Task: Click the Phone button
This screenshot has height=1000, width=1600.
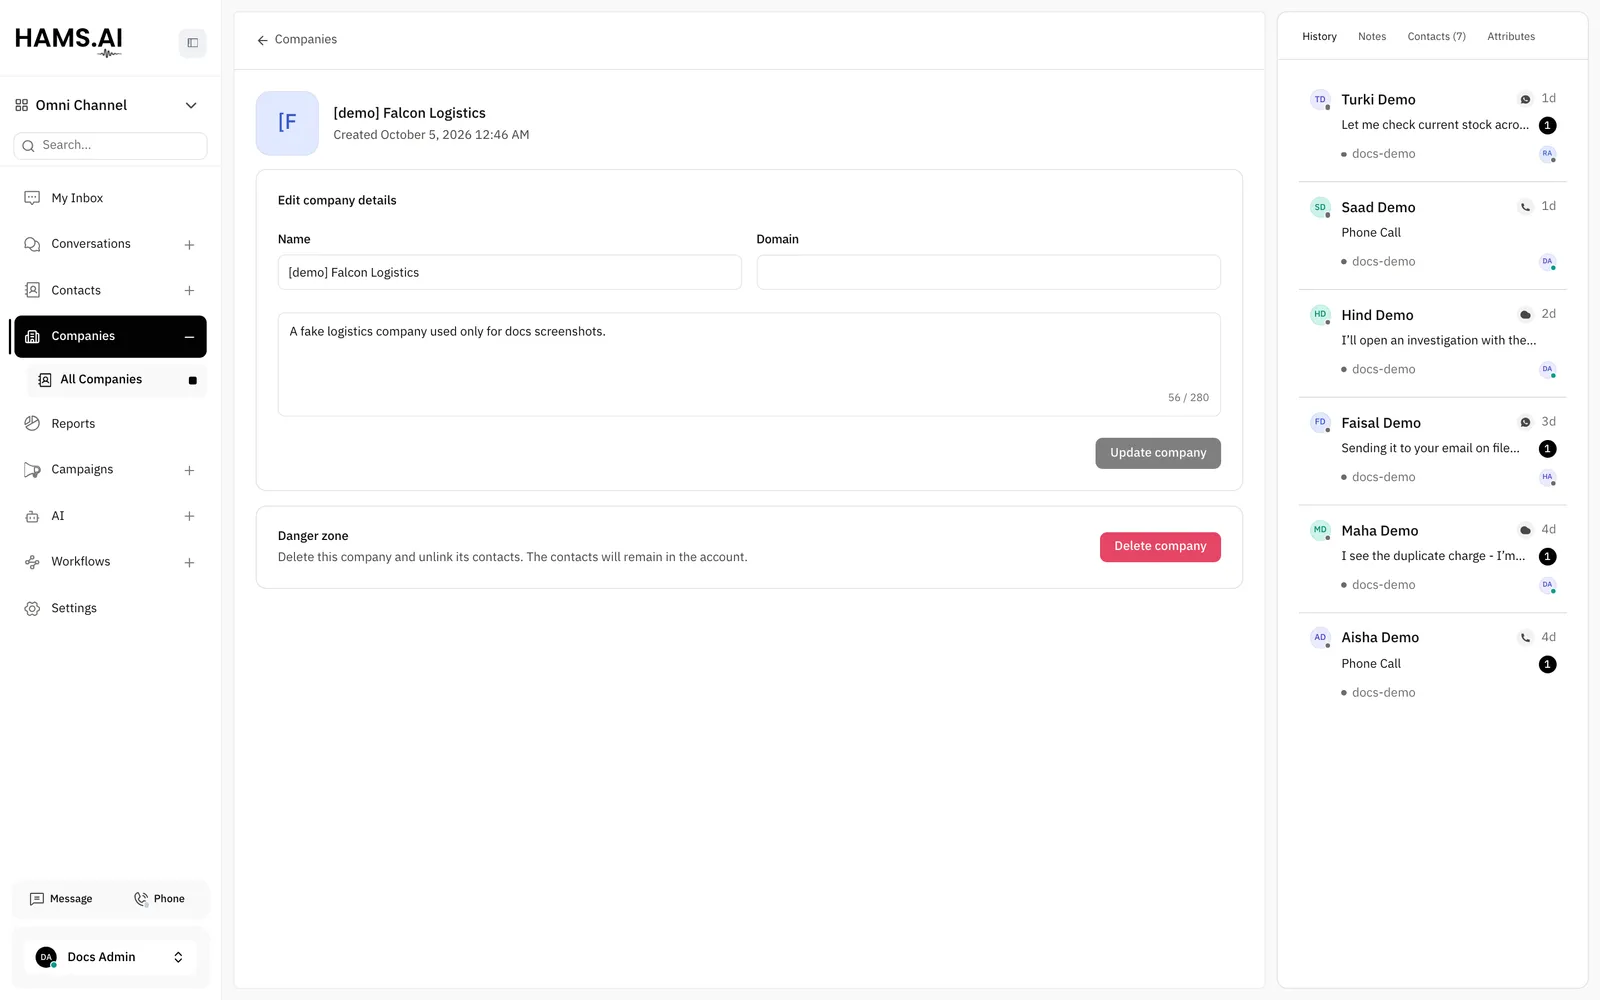Action: [160, 899]
